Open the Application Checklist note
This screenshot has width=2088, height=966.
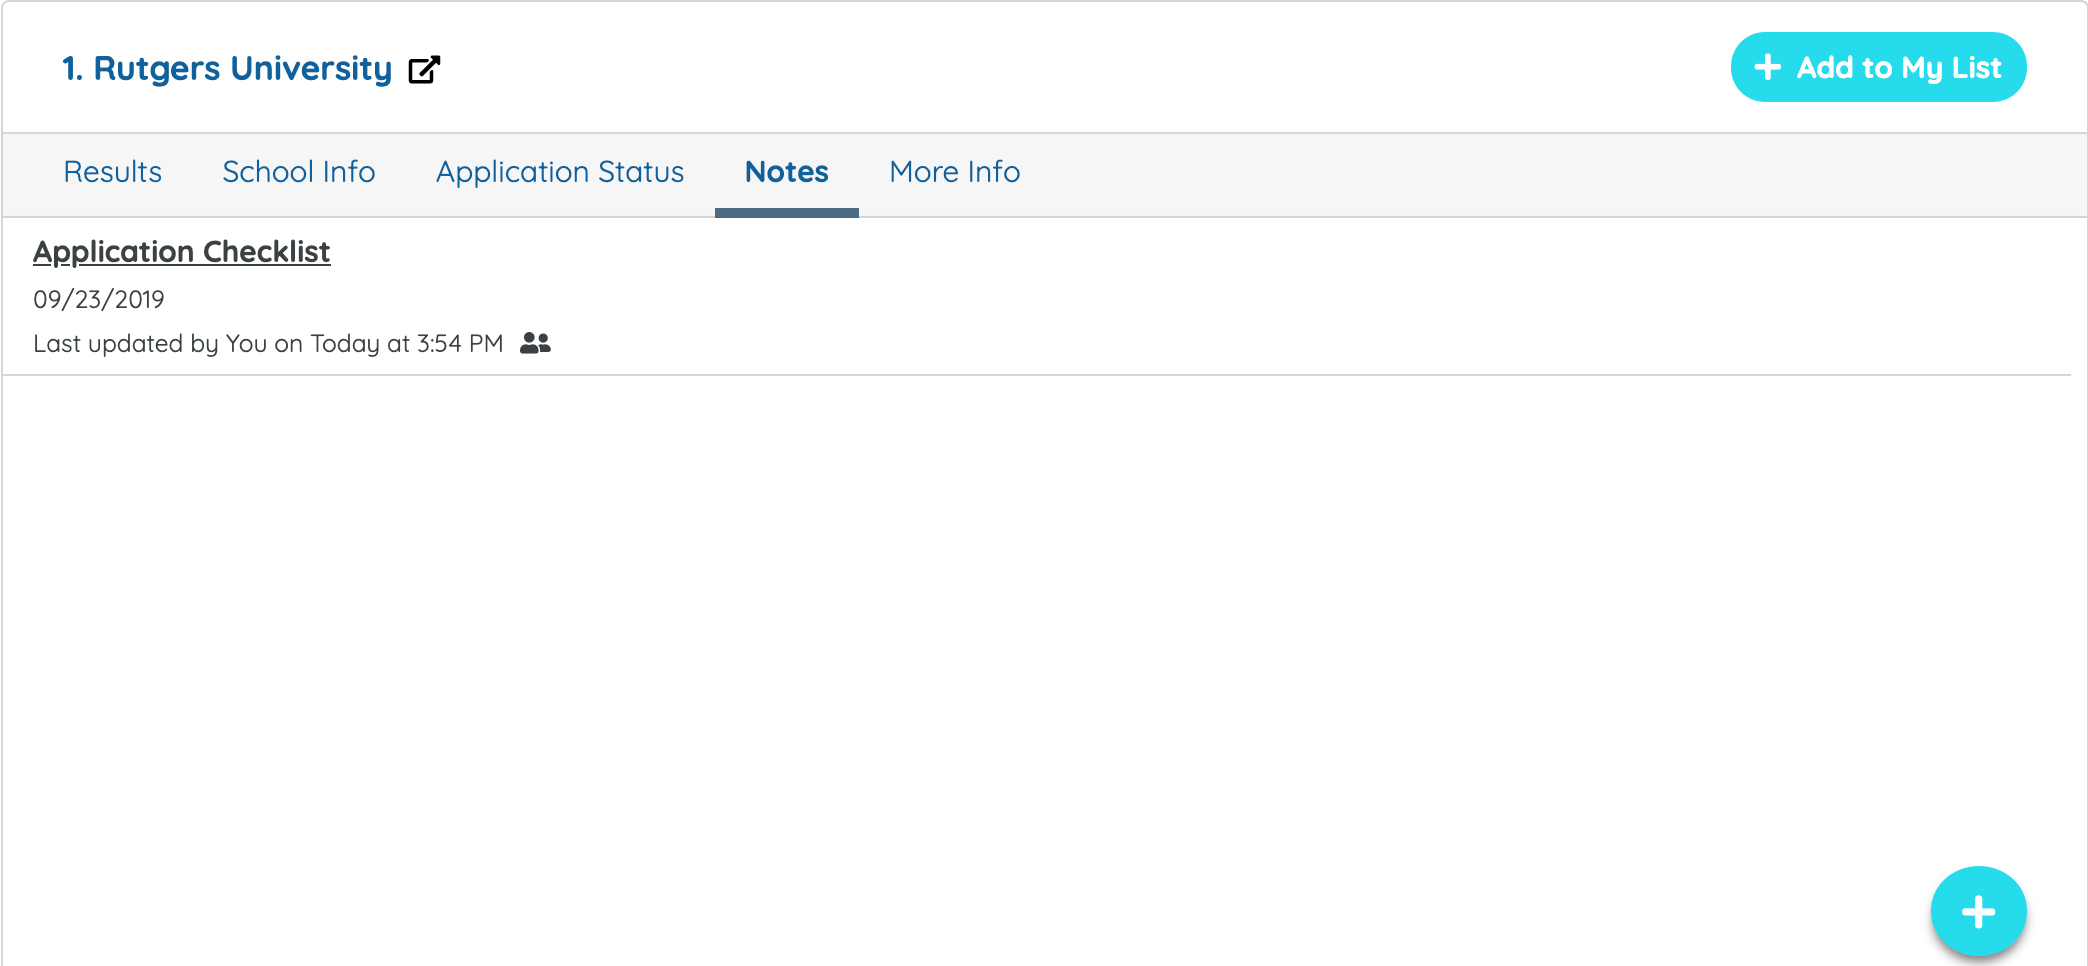pyautogui.click(x=181, y=252)
